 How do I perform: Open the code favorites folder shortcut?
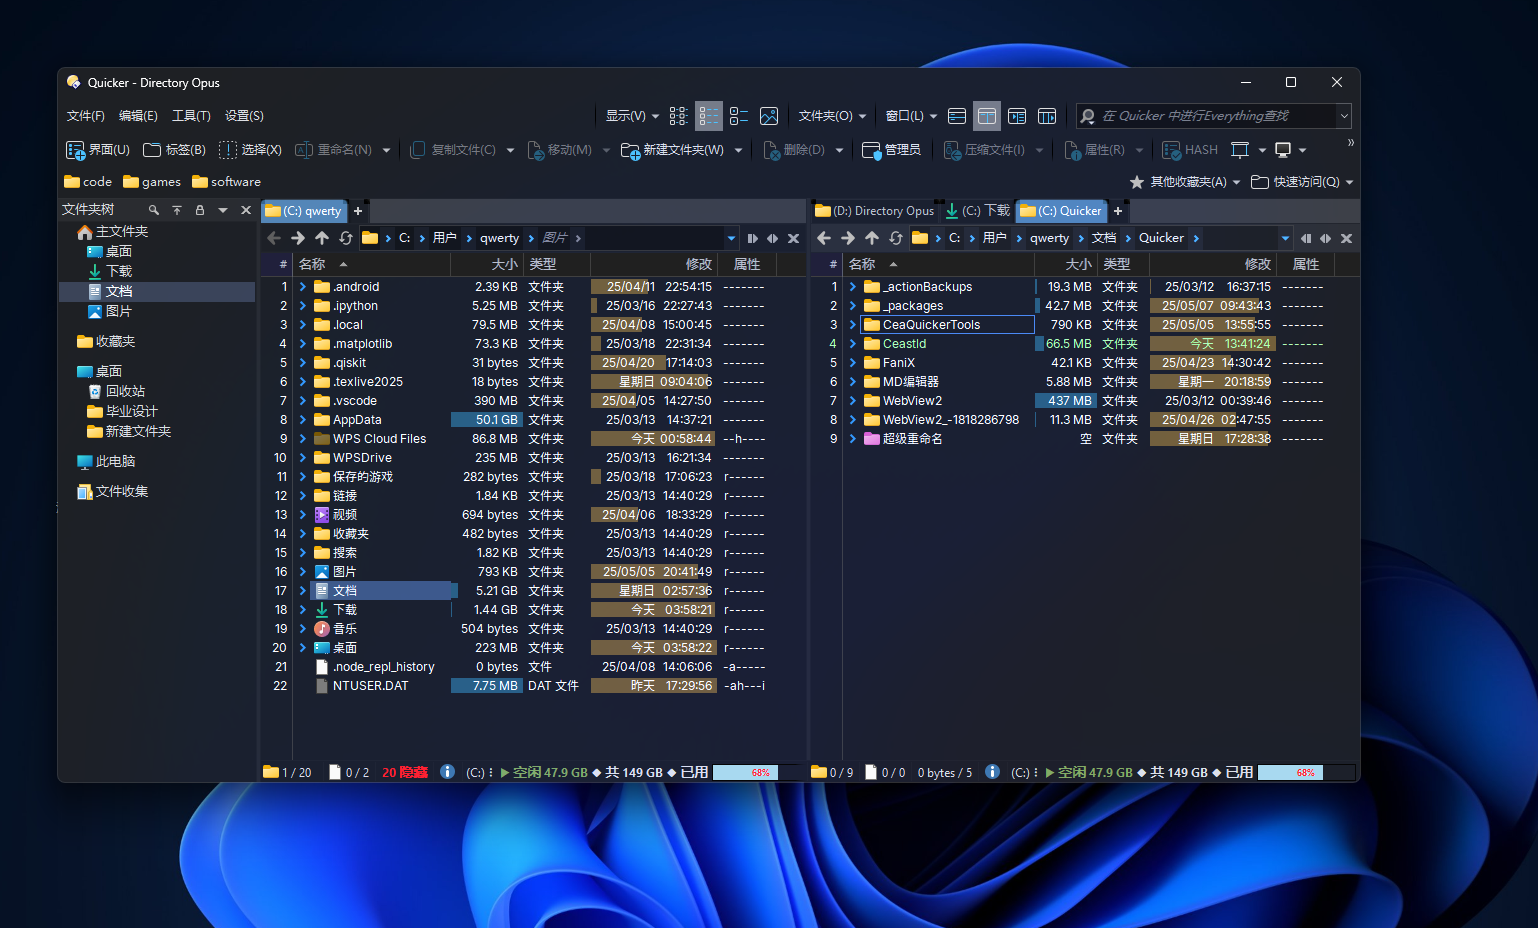click(88, 182)
